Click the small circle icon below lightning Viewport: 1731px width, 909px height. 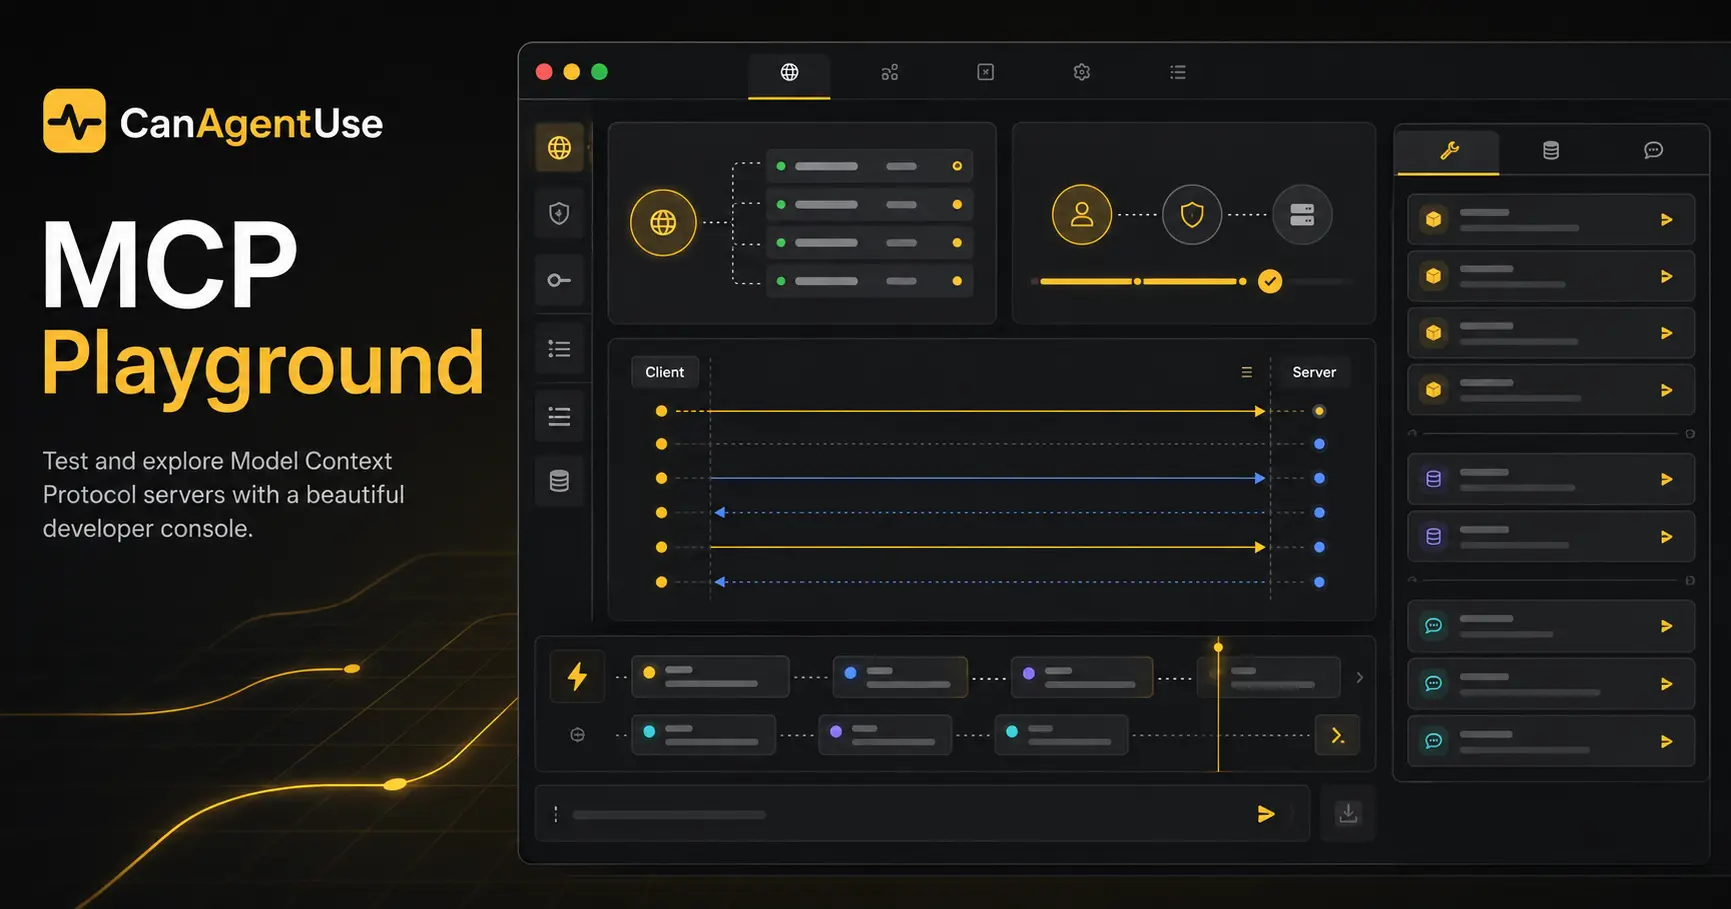coord(577,735)
